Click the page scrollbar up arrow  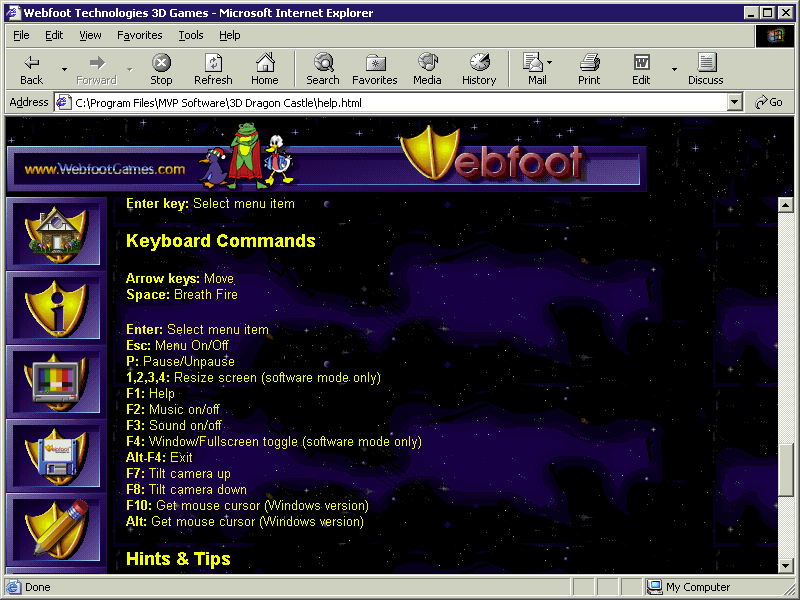coord(786,206)
